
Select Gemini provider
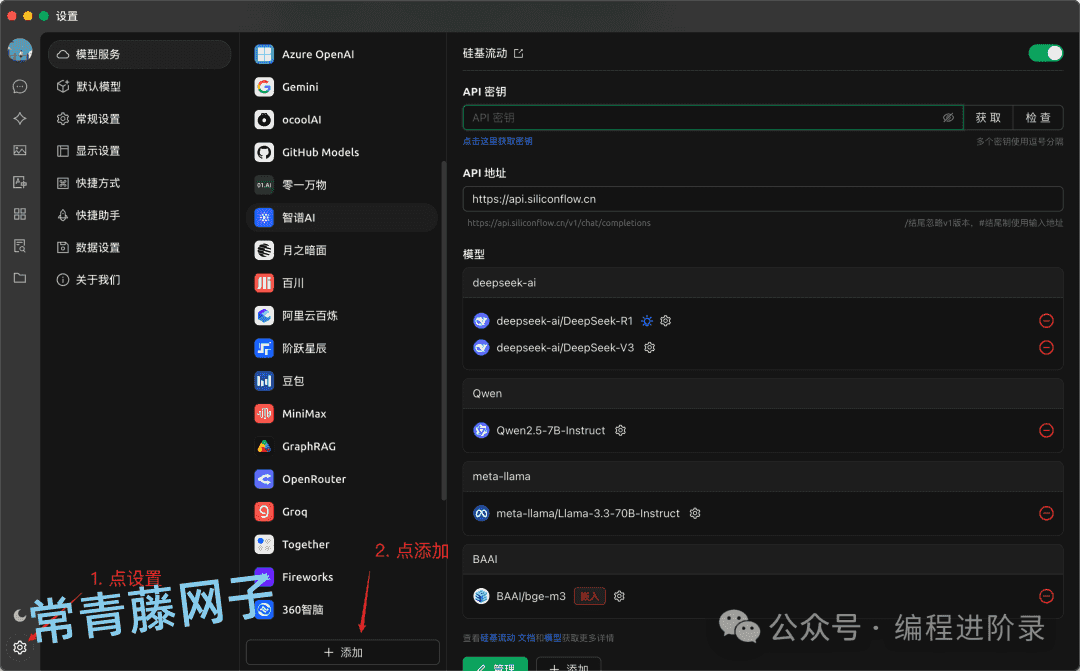[342, 87]
